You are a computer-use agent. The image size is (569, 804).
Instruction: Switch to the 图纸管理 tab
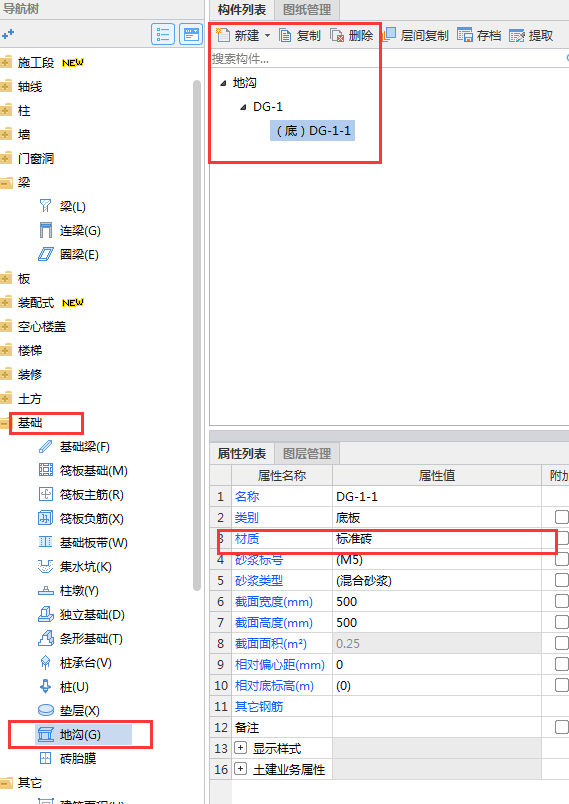[307, 10]
